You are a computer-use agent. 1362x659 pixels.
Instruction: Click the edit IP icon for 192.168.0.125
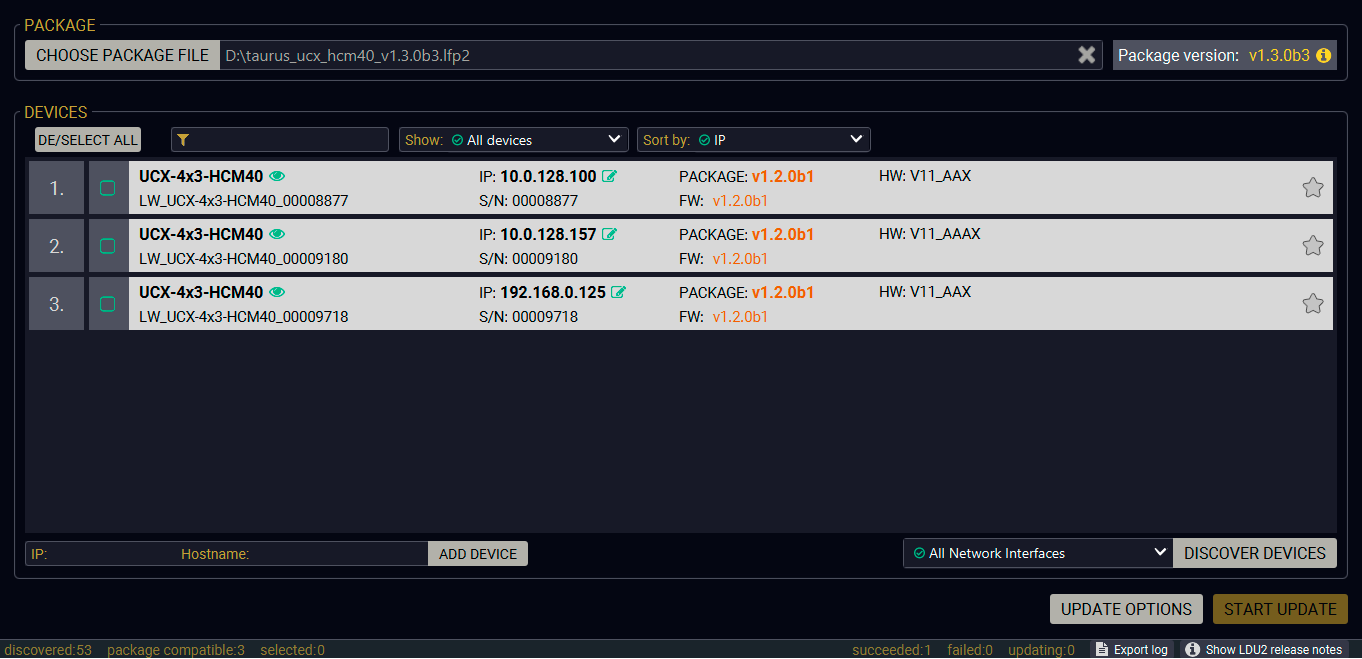(x=618, y=293)
